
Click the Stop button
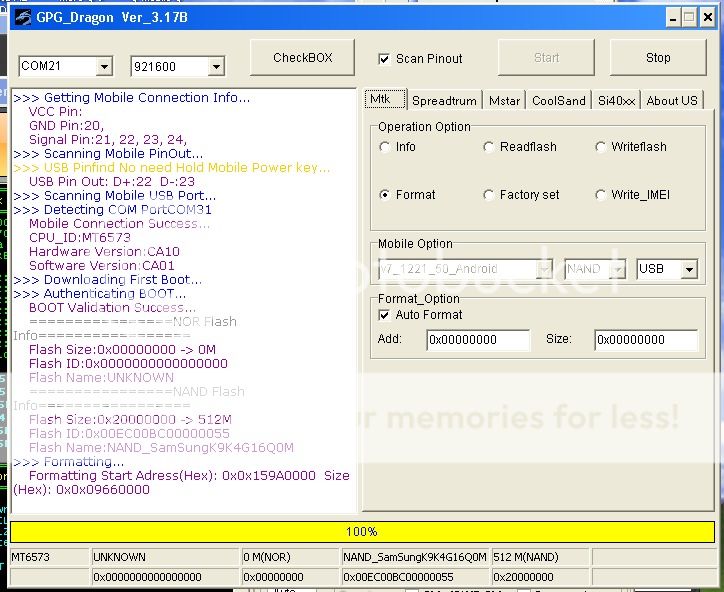[657, 58]
